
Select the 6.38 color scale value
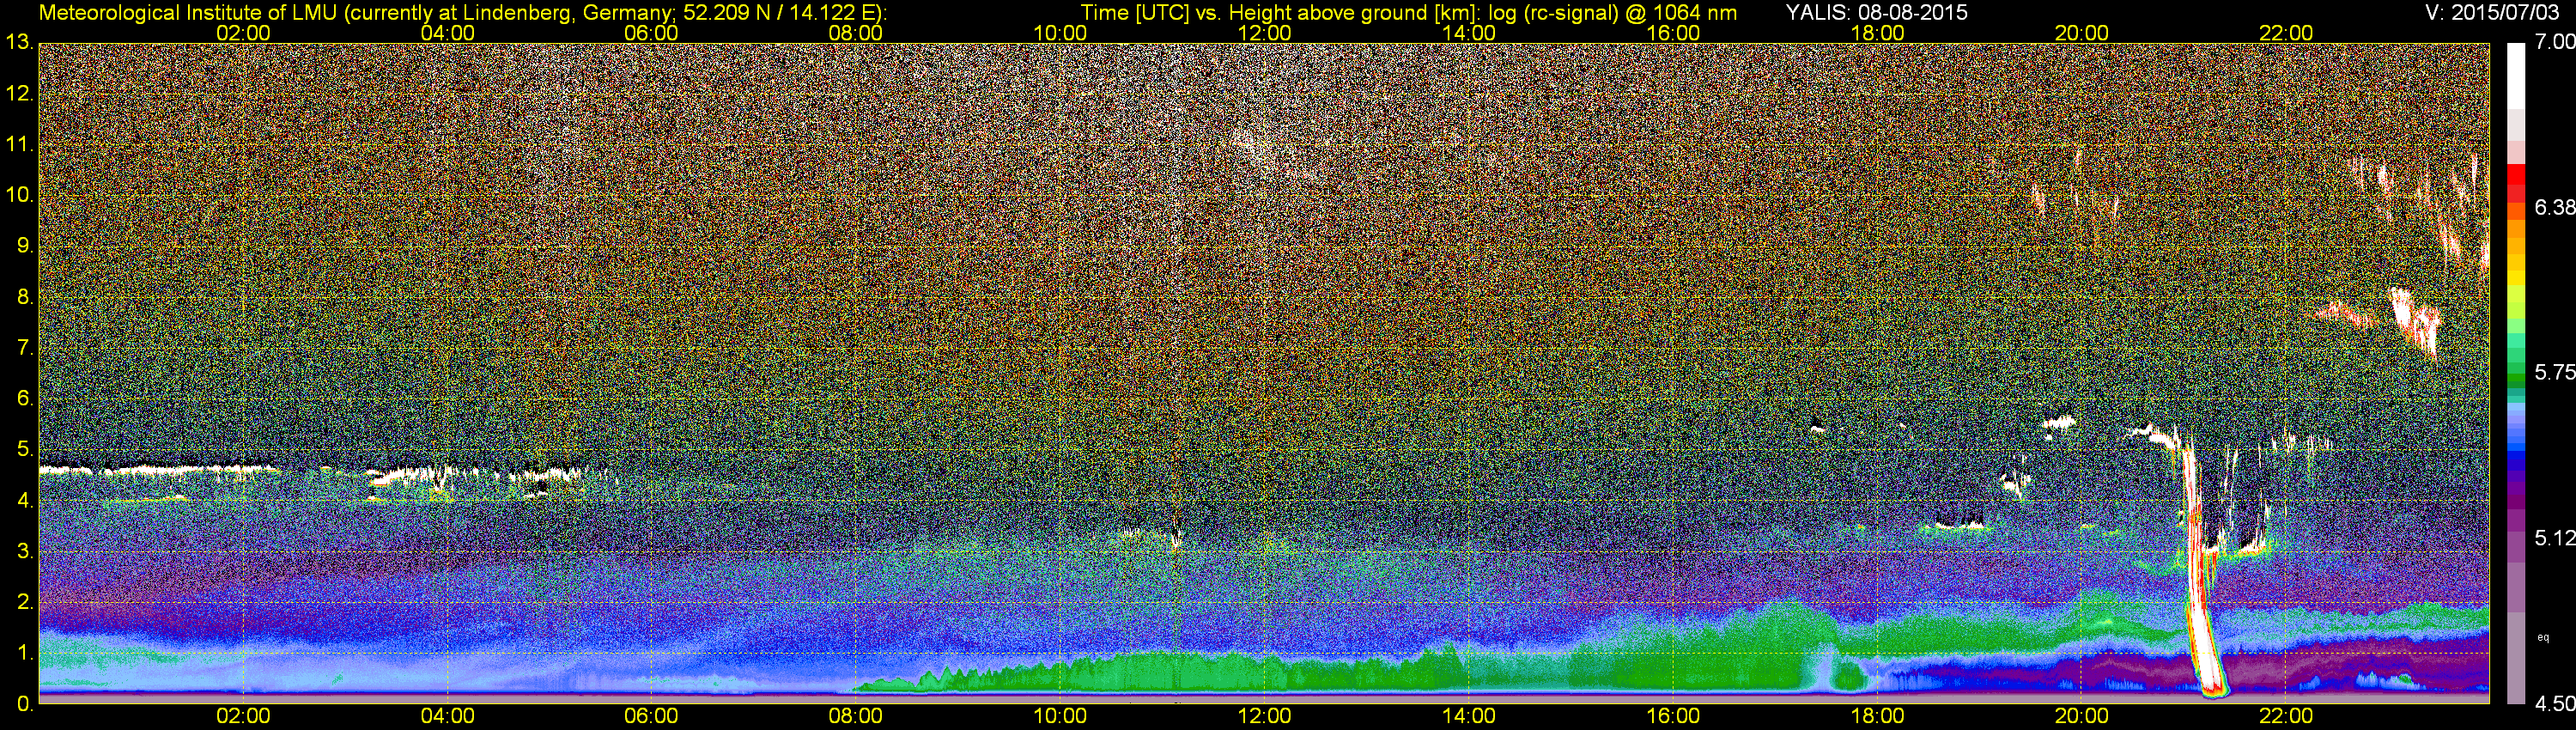click(x=2554, y=207)
